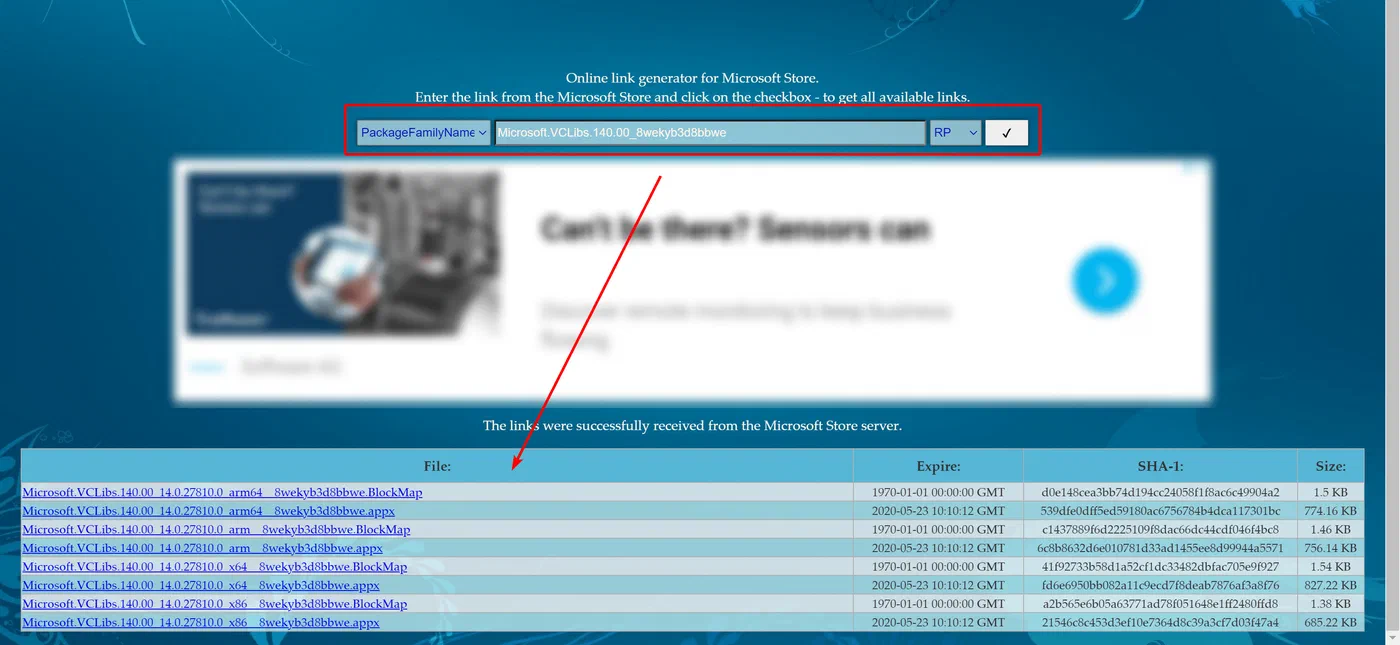Open the PackageFamilyName type dropdown

tap(423, 133)
